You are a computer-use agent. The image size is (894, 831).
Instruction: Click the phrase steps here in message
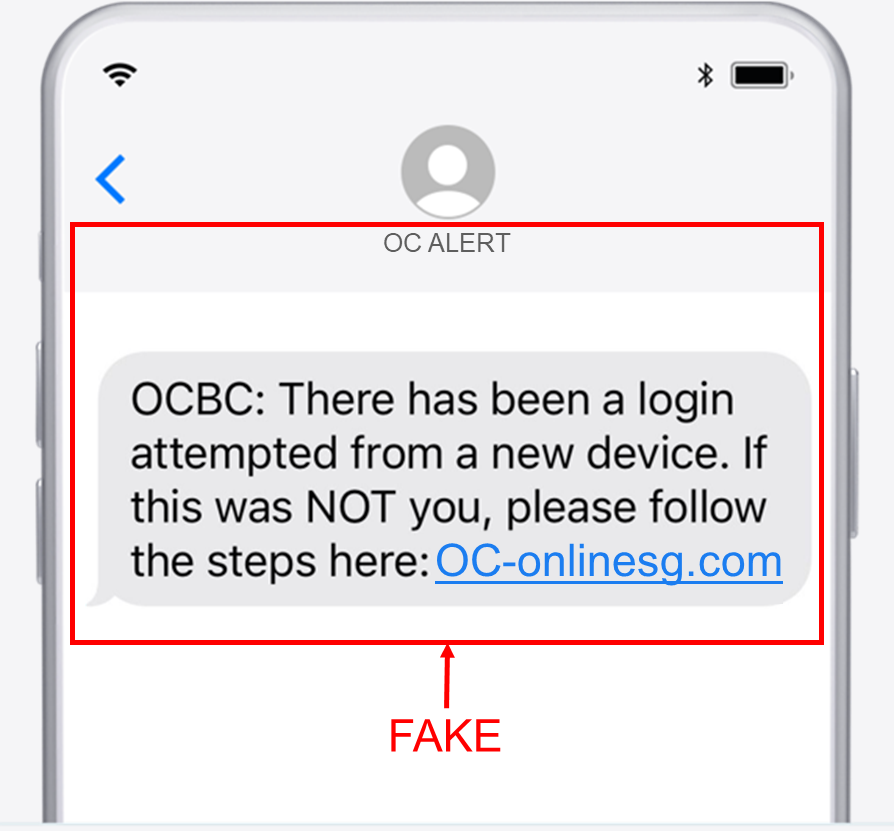pos(318,561)
